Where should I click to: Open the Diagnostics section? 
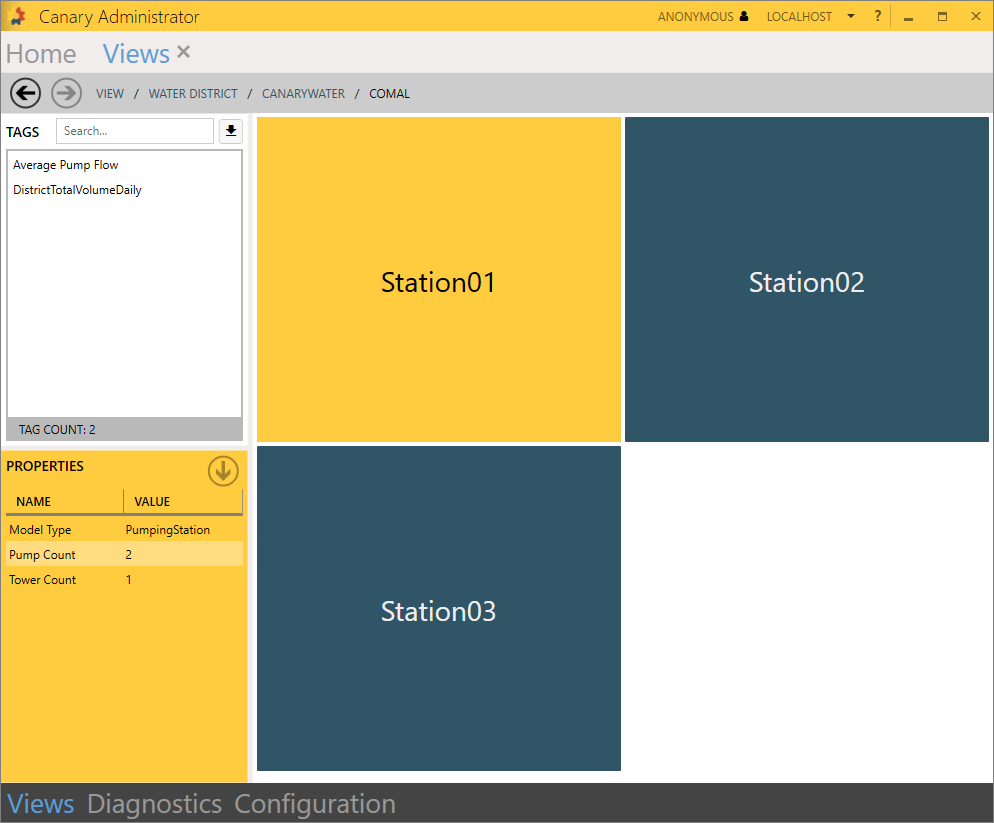(x=154, y=804)
